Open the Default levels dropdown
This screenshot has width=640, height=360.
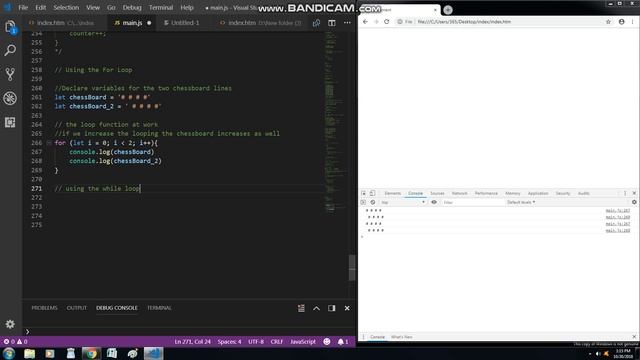[521, 202]
